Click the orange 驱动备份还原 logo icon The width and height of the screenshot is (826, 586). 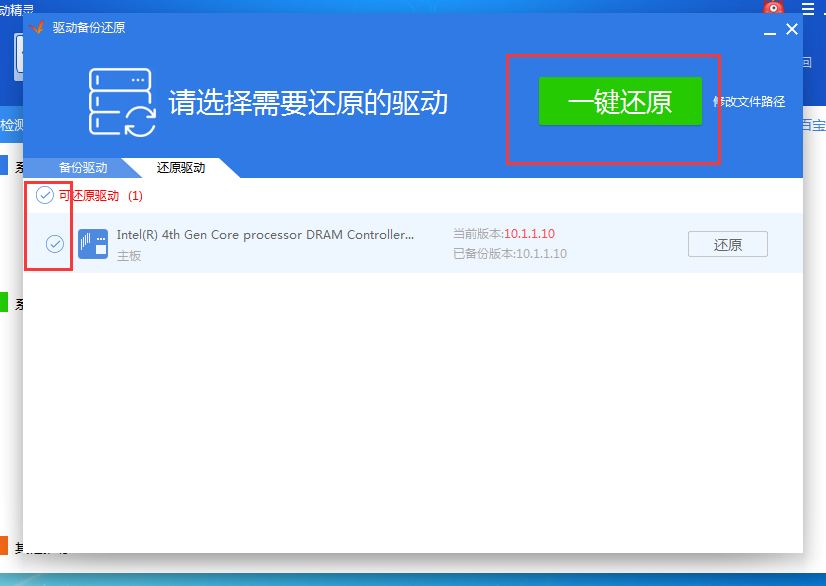click(37, 28)
